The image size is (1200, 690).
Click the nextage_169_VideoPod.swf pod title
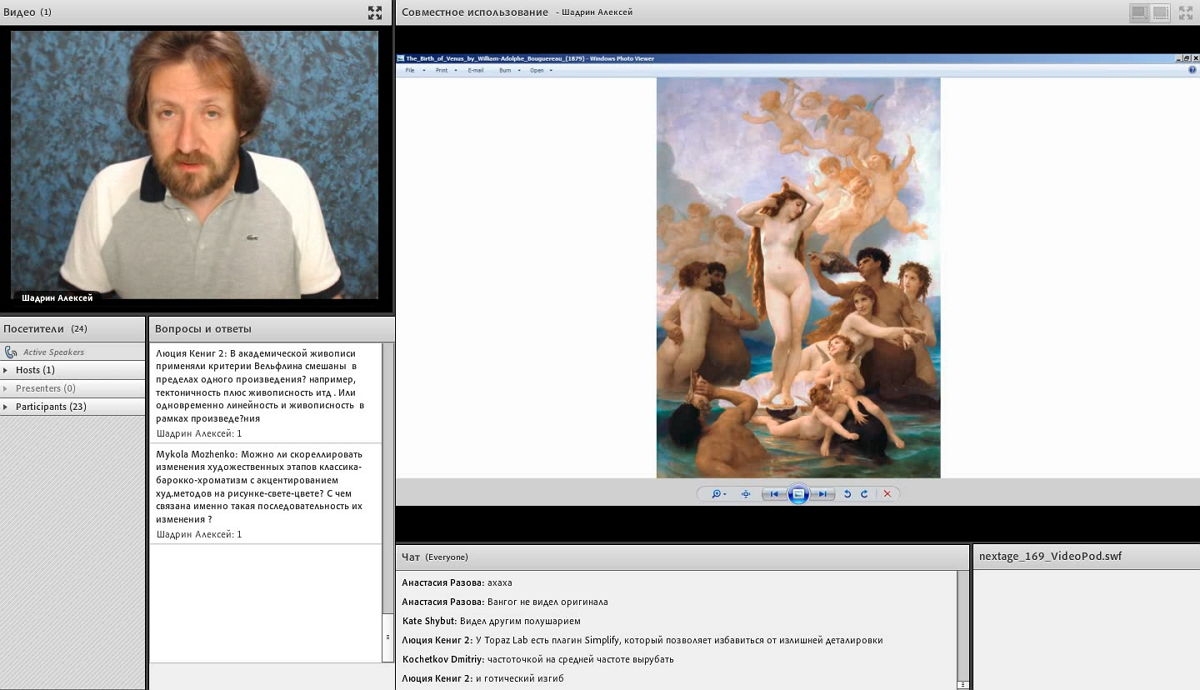[1050, 556]
